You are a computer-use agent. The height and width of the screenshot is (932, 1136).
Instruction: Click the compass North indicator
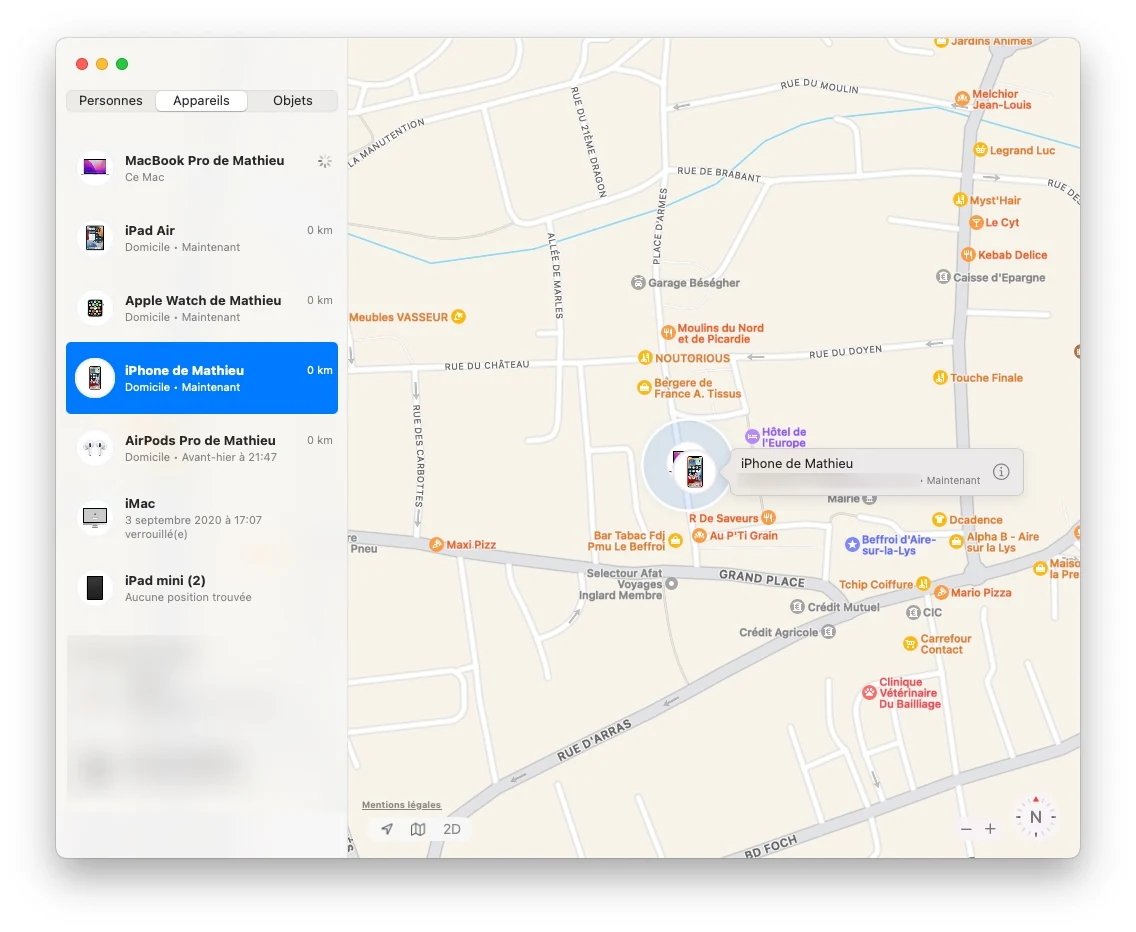click(1036, 817)
